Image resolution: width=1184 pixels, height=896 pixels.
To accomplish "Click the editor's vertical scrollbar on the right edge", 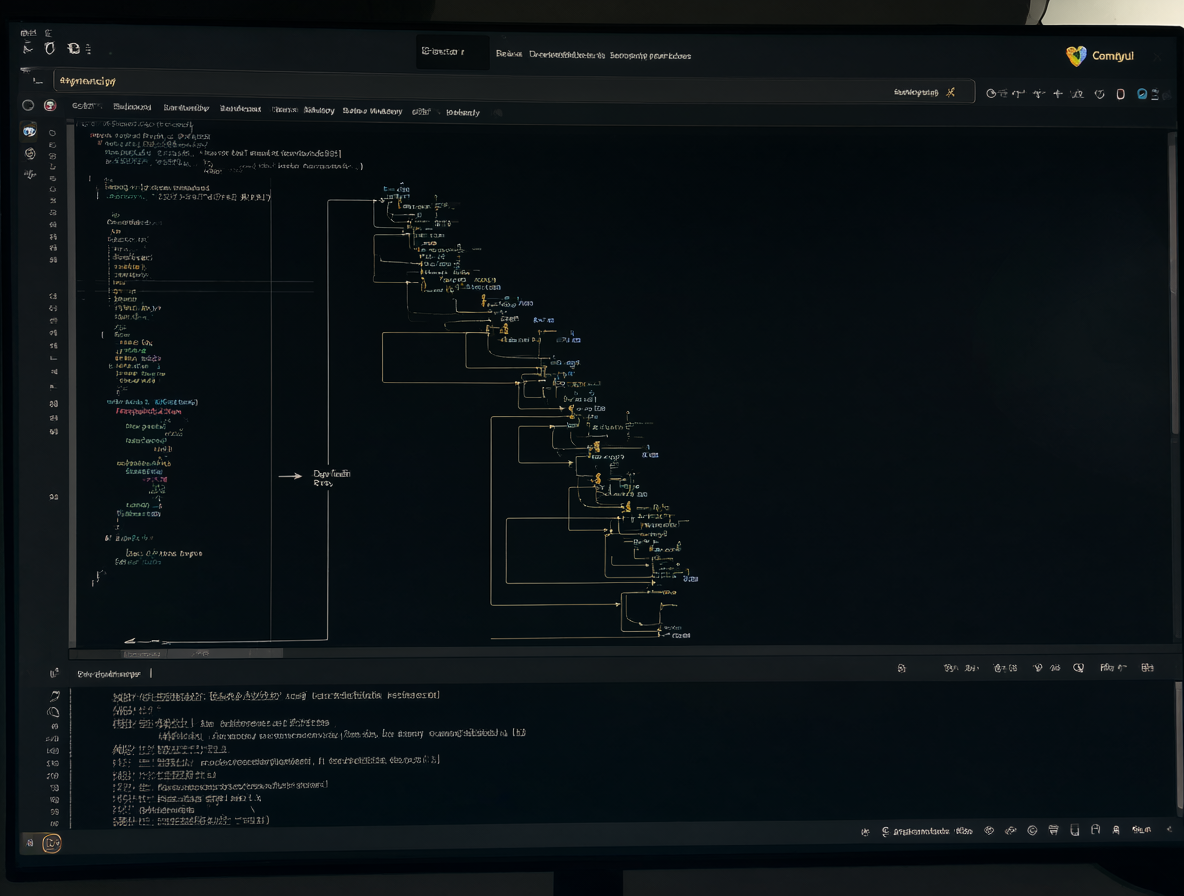I will point(1173,283).
